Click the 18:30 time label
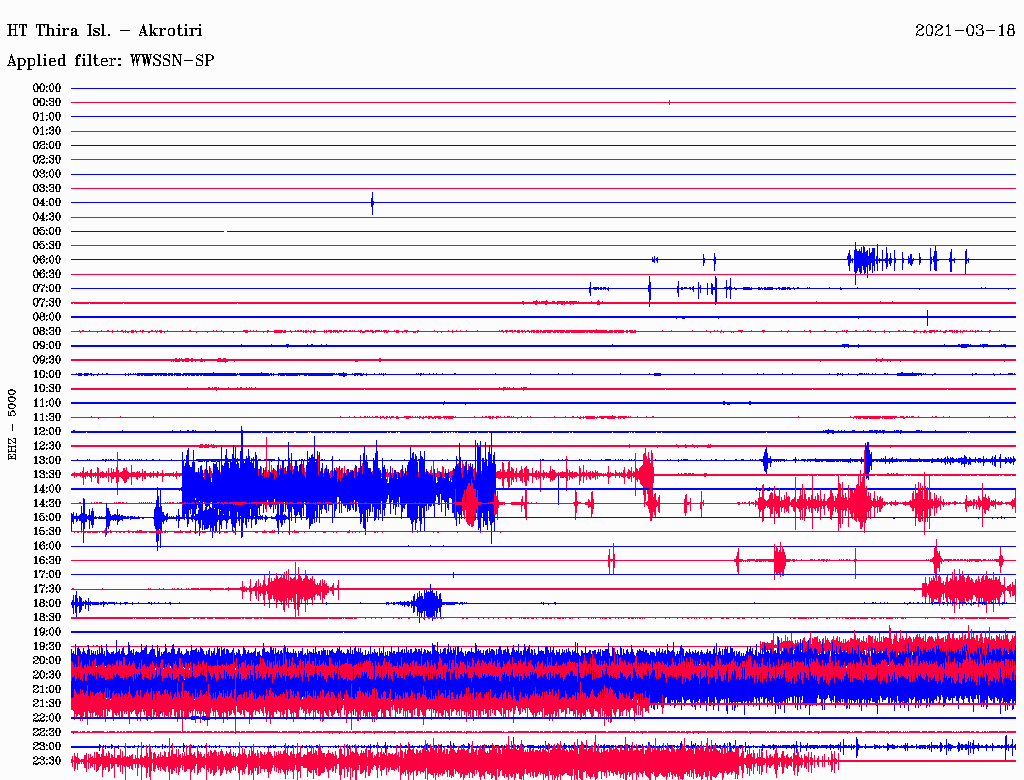The image size is (1024, 780). tap(47, 618)
